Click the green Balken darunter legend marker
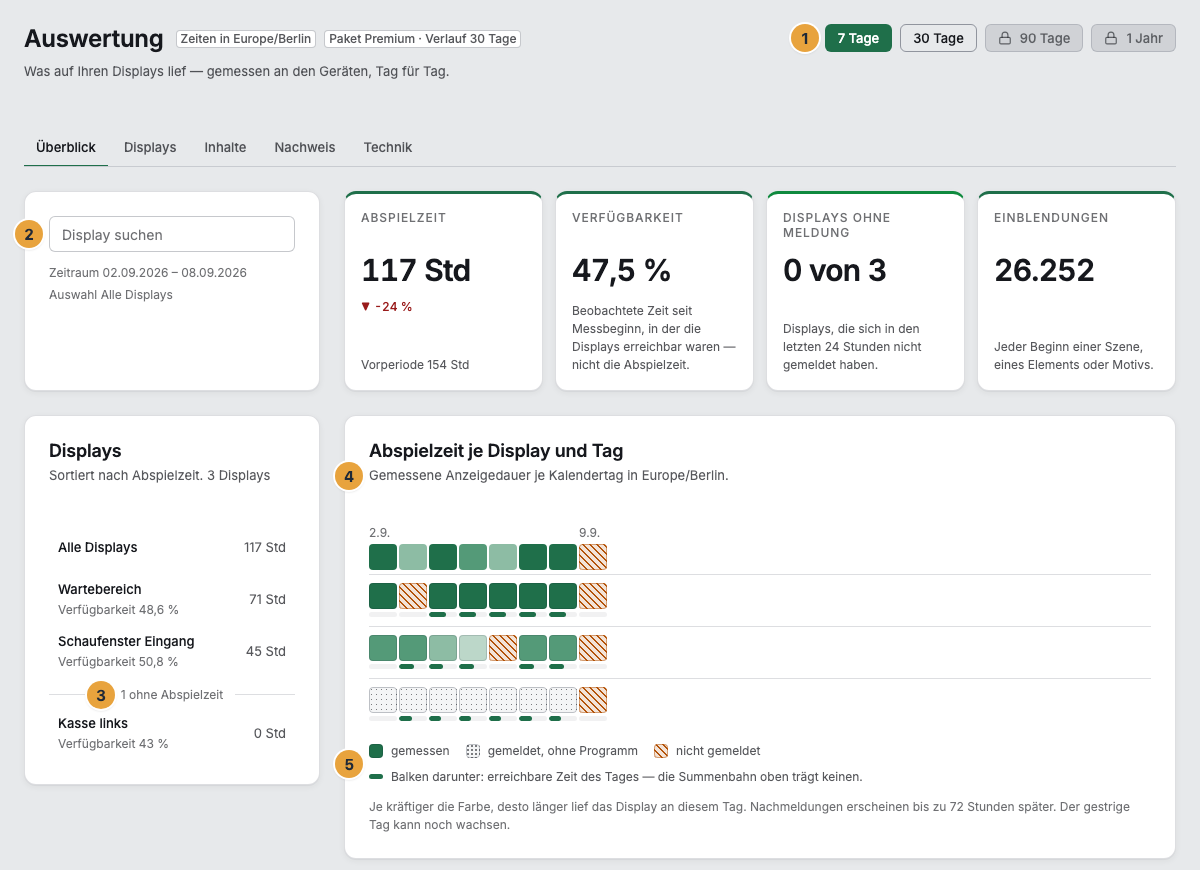Image resolution: width=1200 pixels, height=870 pixels. click(x=376, y=776)
